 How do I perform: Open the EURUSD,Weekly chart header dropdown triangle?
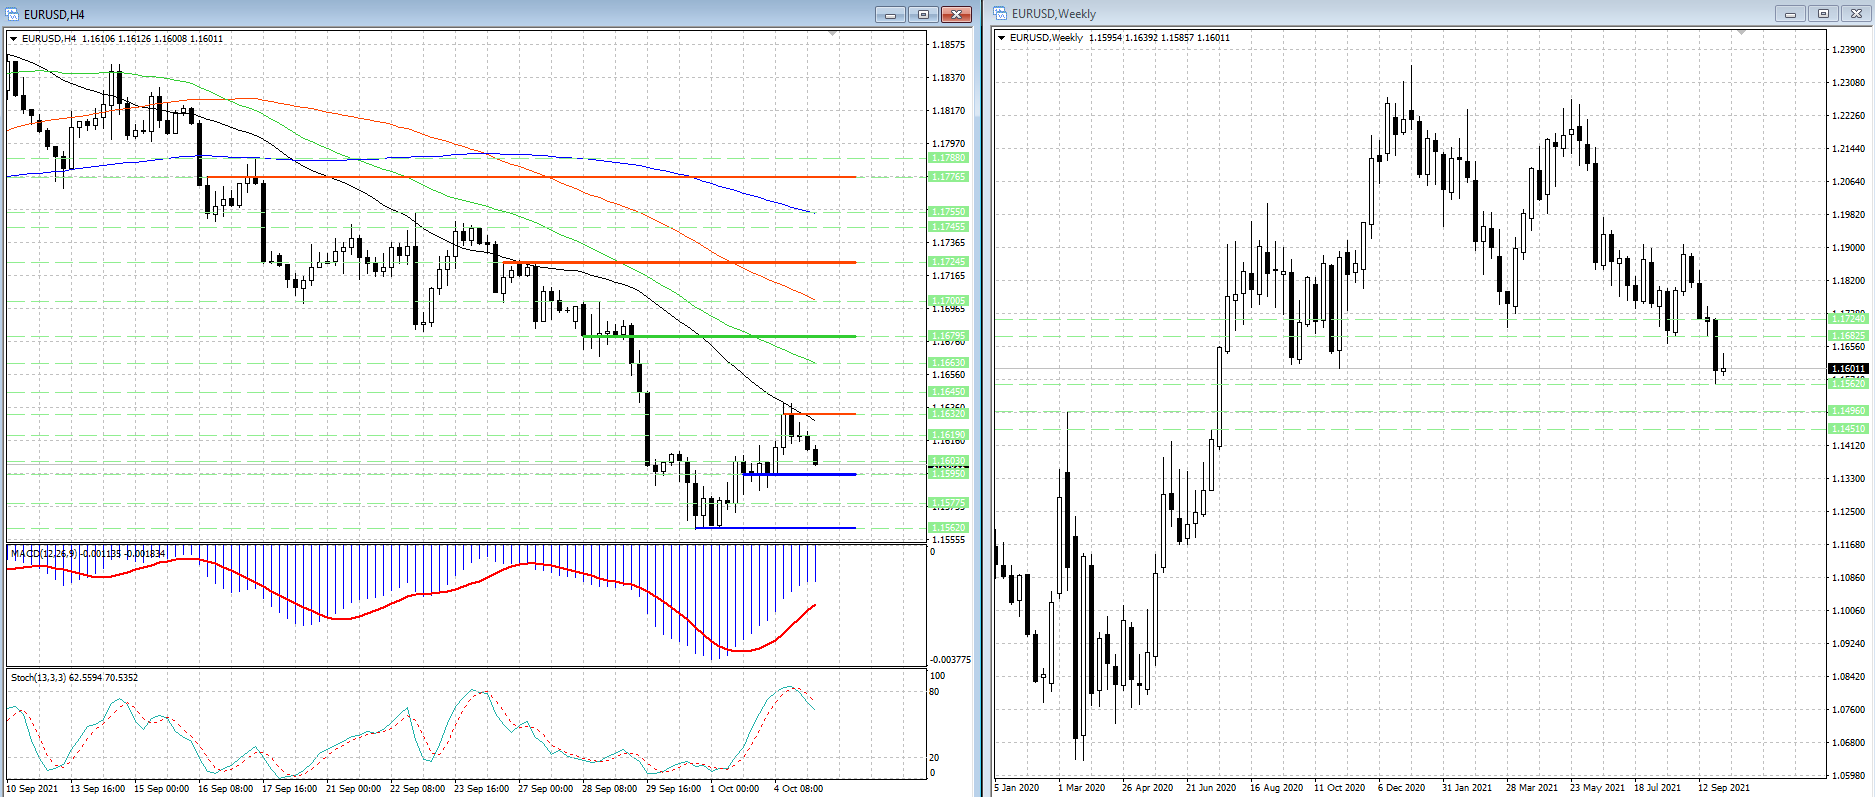click(x=1001, y=38)
